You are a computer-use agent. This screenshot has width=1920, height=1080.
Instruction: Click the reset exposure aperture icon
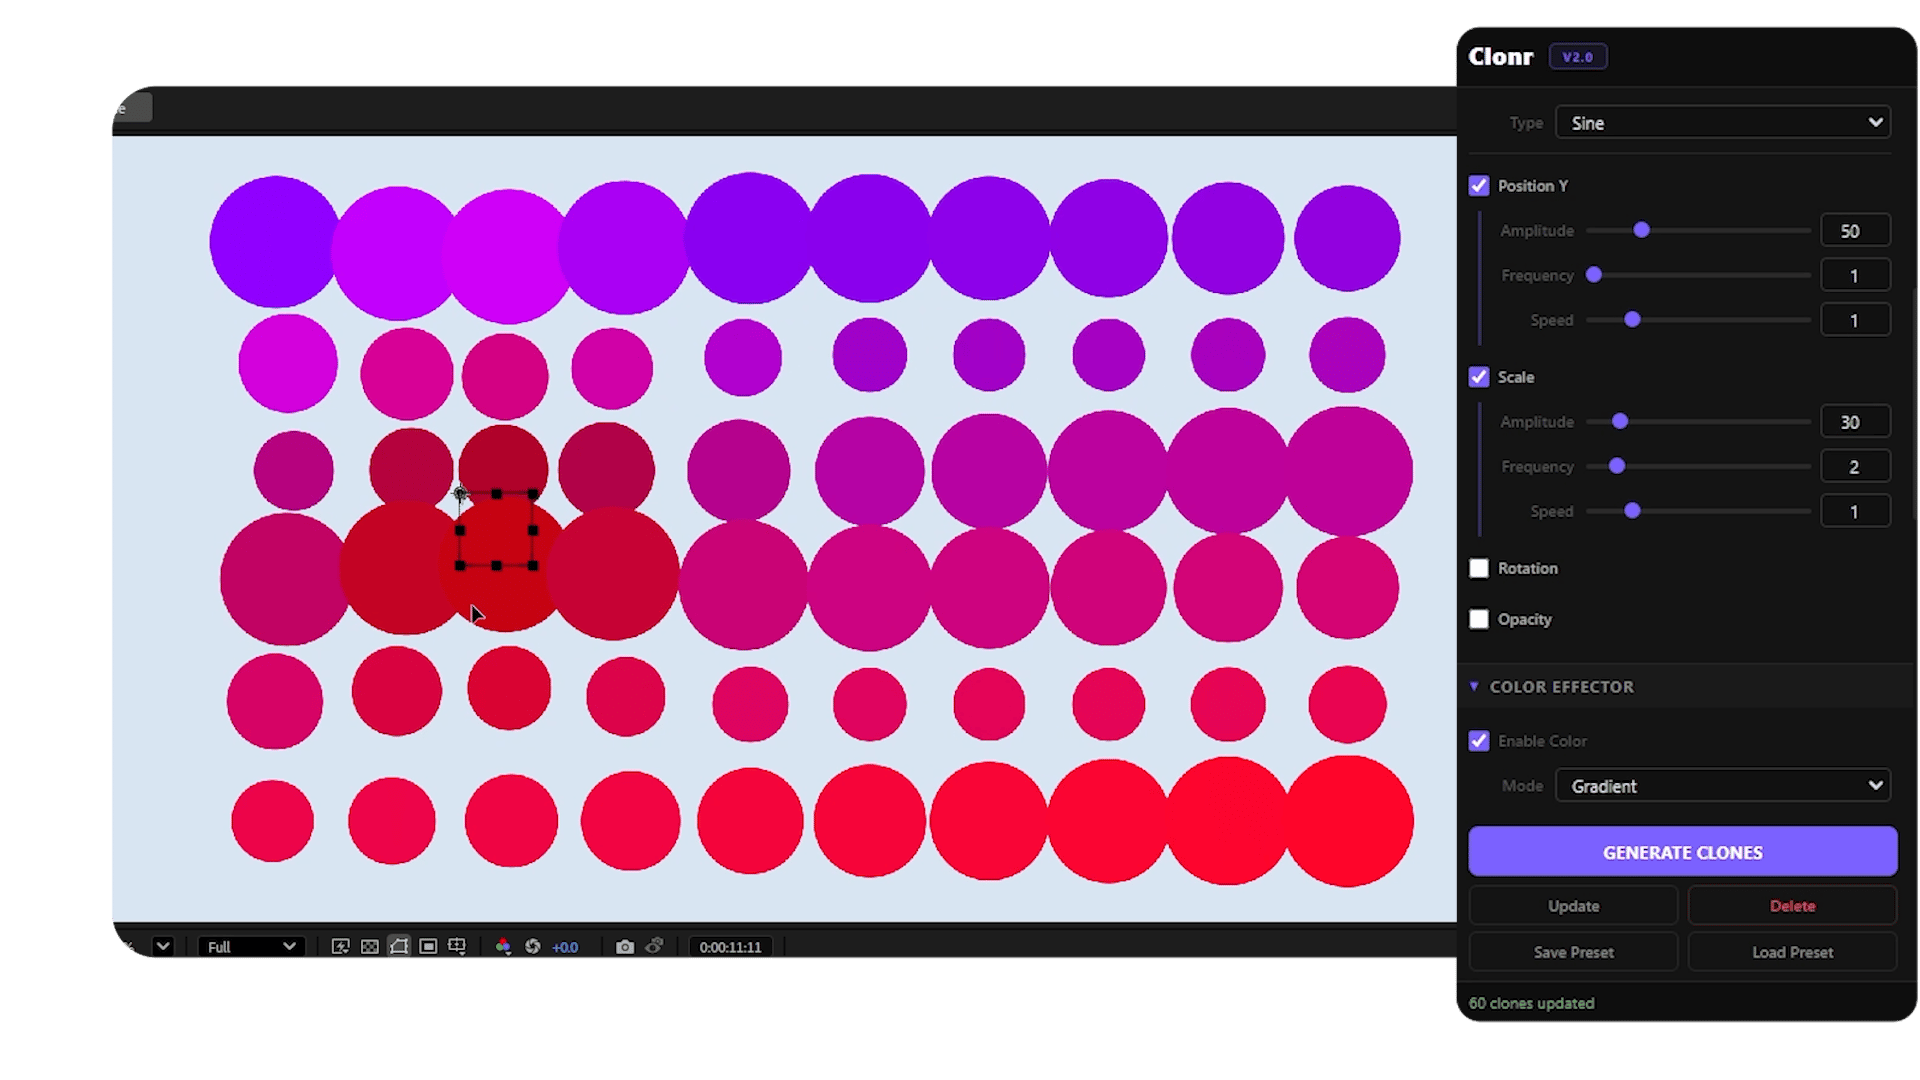coord(533,946)
